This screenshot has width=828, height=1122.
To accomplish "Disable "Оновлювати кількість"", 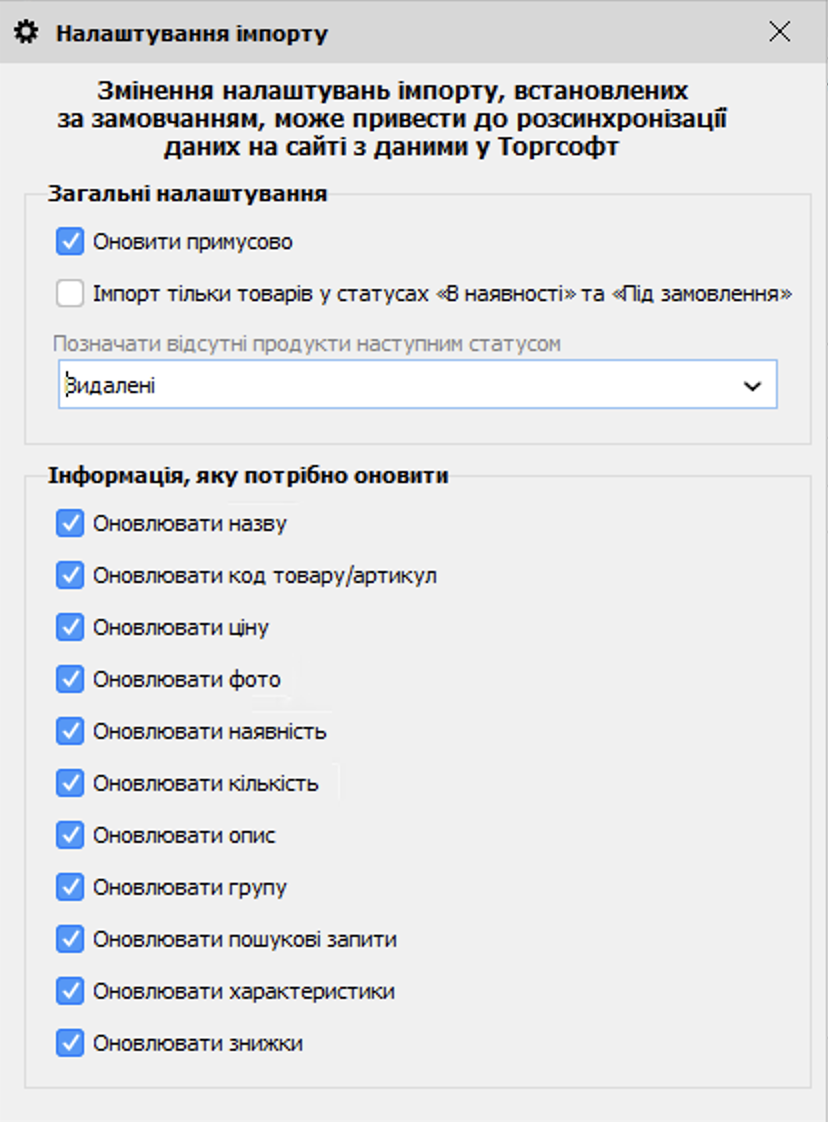I will [69, 783].
